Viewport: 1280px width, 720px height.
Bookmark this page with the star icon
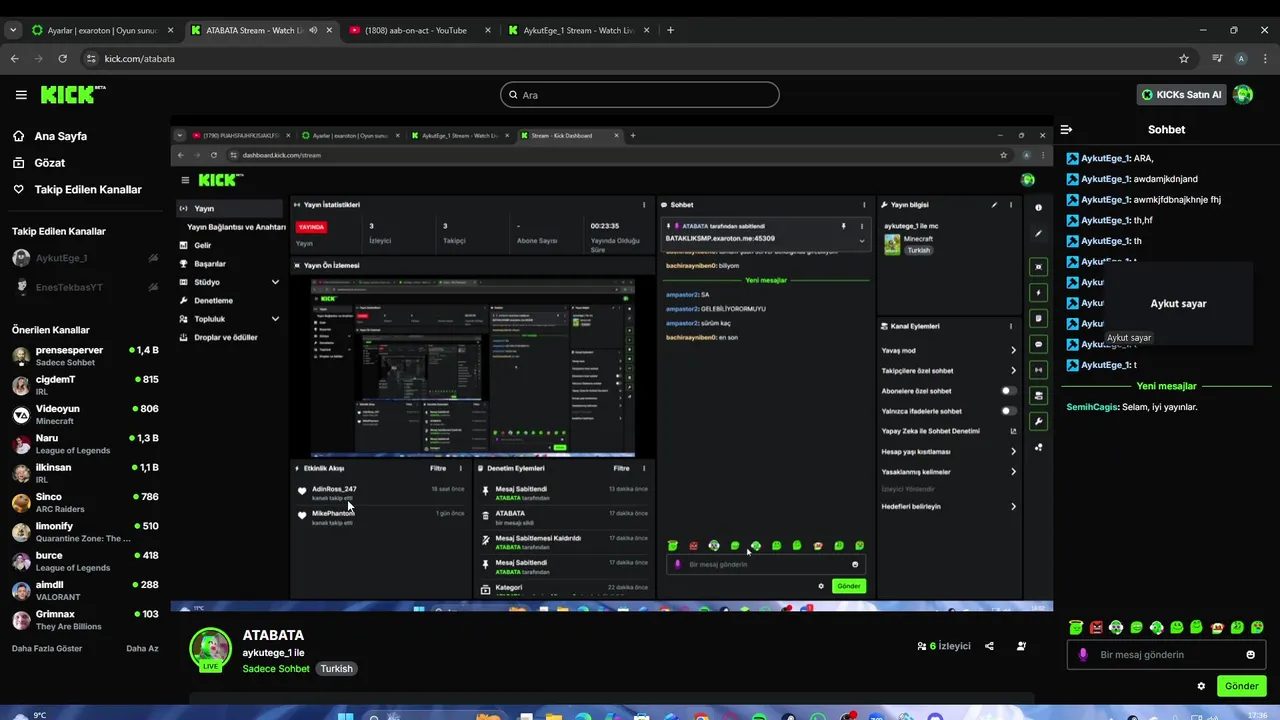pyautogui.click(x=1184, y=58)
